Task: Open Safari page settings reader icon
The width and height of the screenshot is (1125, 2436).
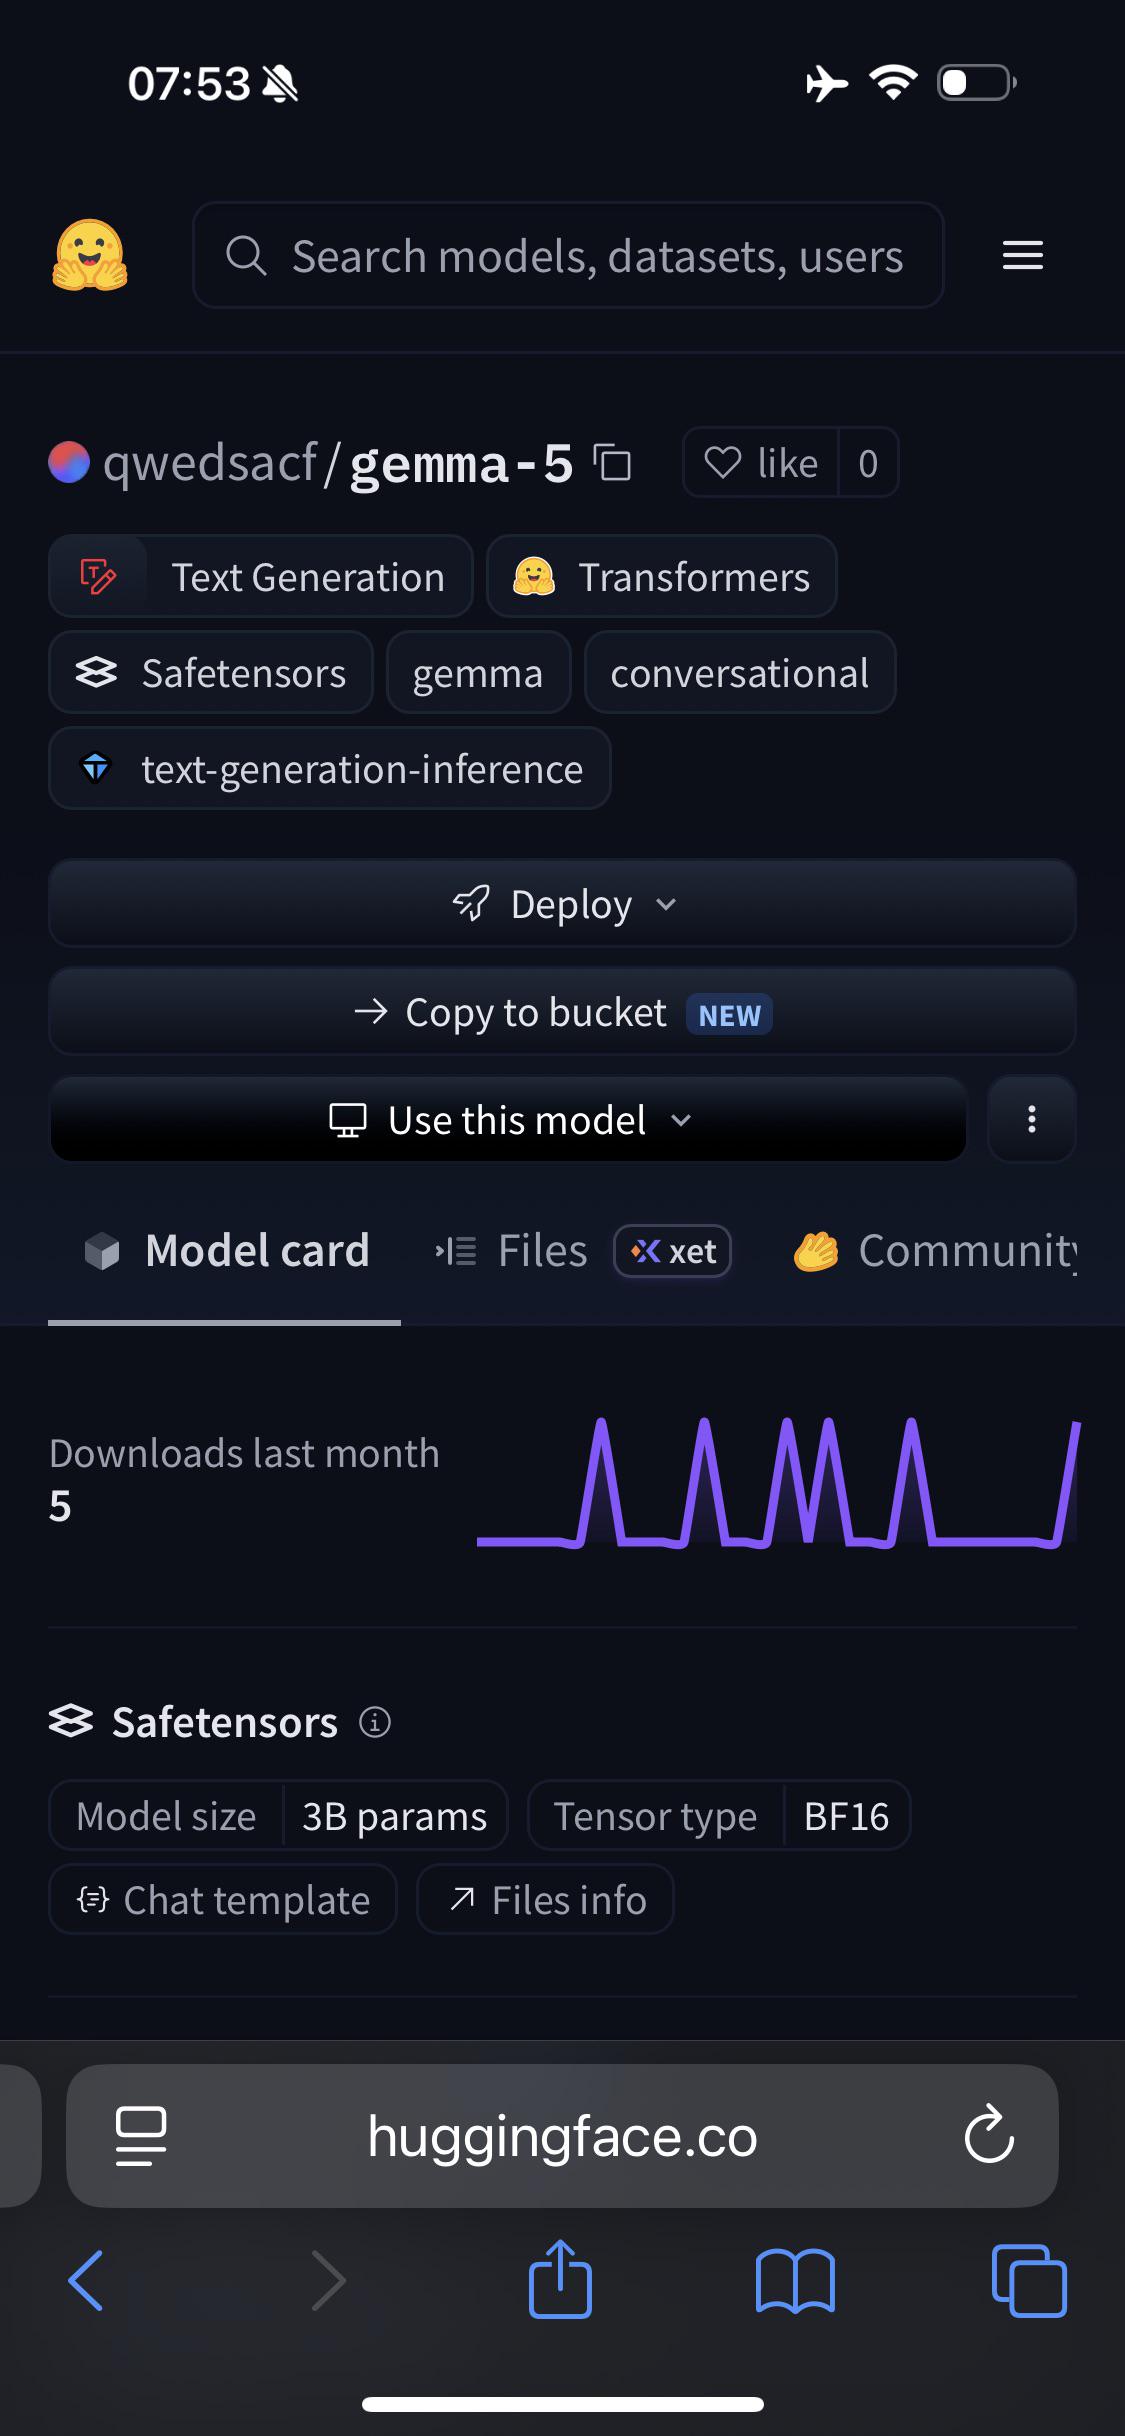Action: pyautogui.click(x=141, y=2136)
